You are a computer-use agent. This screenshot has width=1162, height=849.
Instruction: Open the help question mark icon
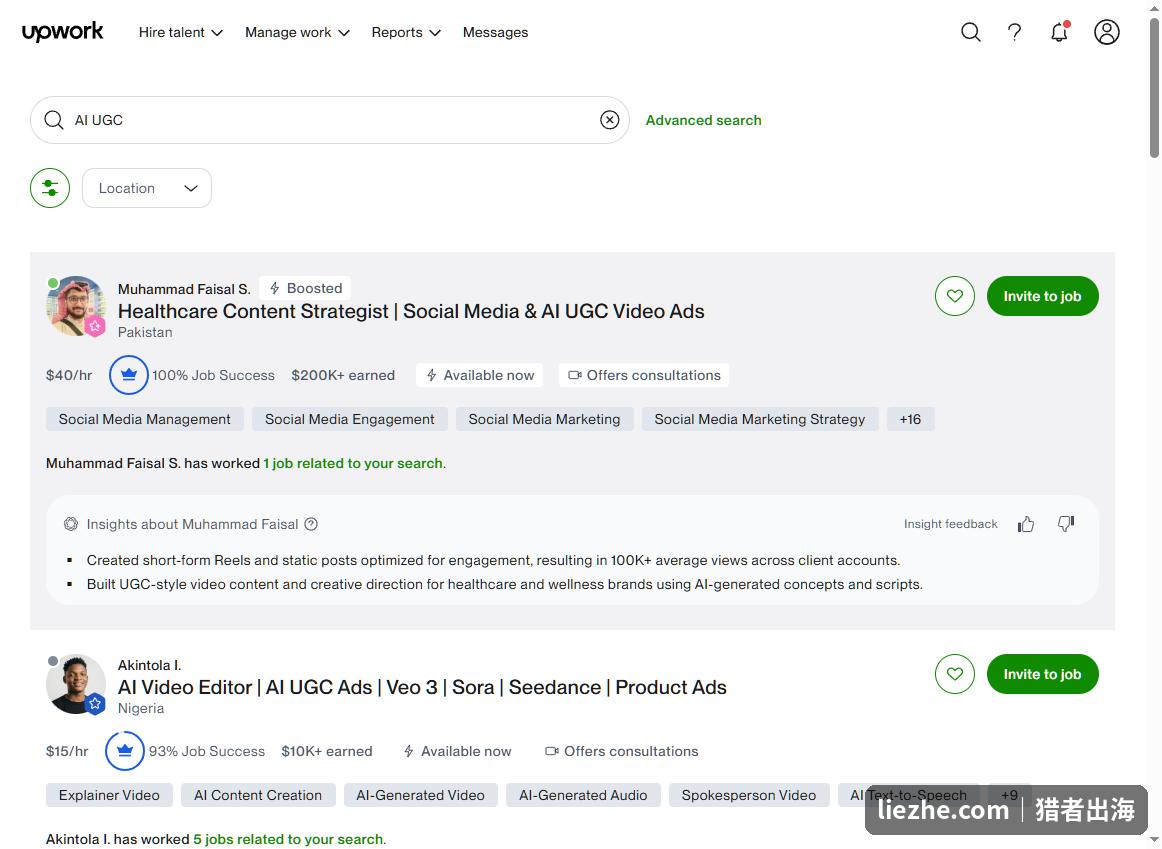click(x=1015, y=32)
